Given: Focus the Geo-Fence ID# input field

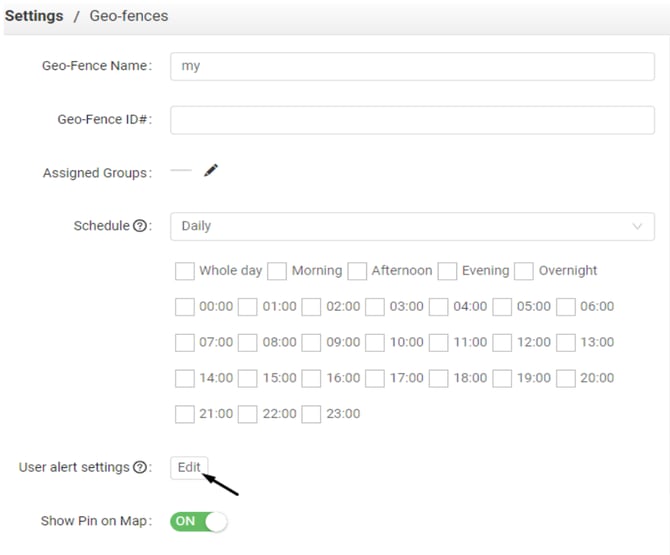Looking at the screenshot, I should point(412,120).
